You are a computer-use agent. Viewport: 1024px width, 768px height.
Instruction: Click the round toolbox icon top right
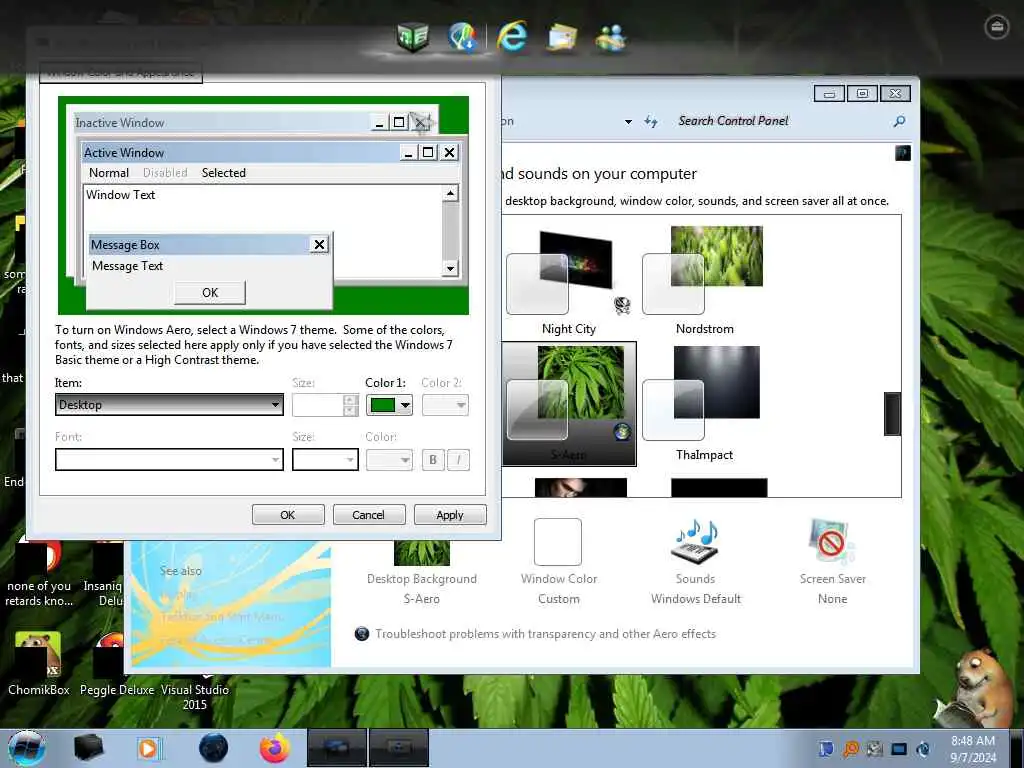pyautogui.click(x=997, y=27)
